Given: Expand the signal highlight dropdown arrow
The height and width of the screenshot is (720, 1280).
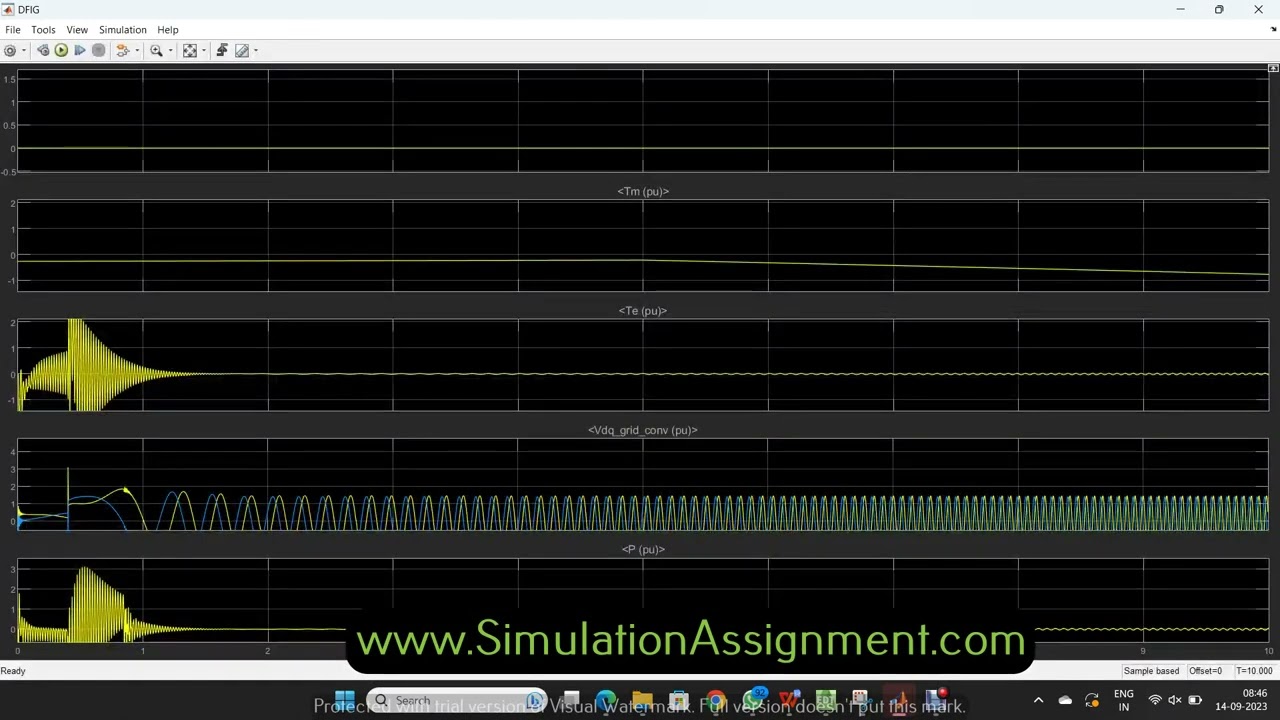Looking at the screenshot, I should click(137, 50).
